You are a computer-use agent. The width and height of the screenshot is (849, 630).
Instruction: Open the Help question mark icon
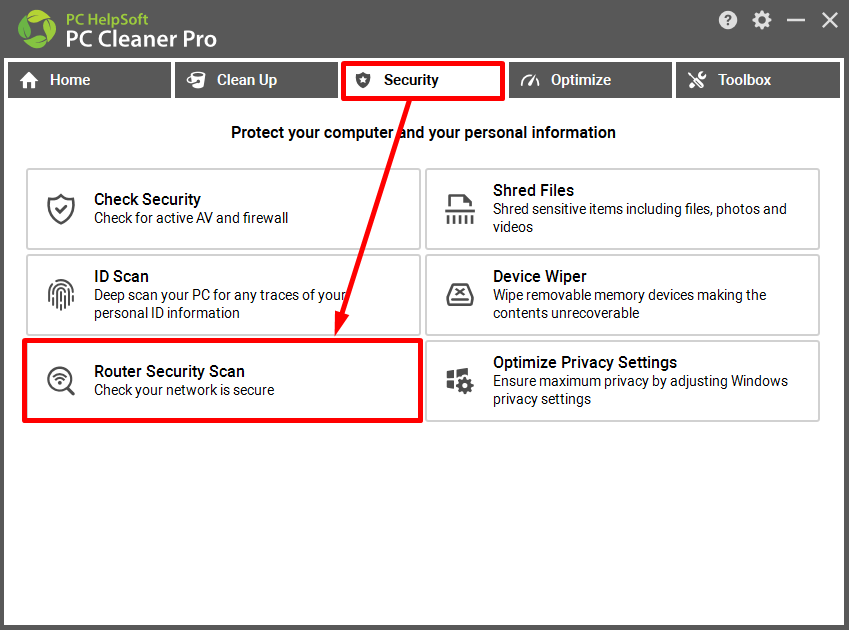click(728, 21)
